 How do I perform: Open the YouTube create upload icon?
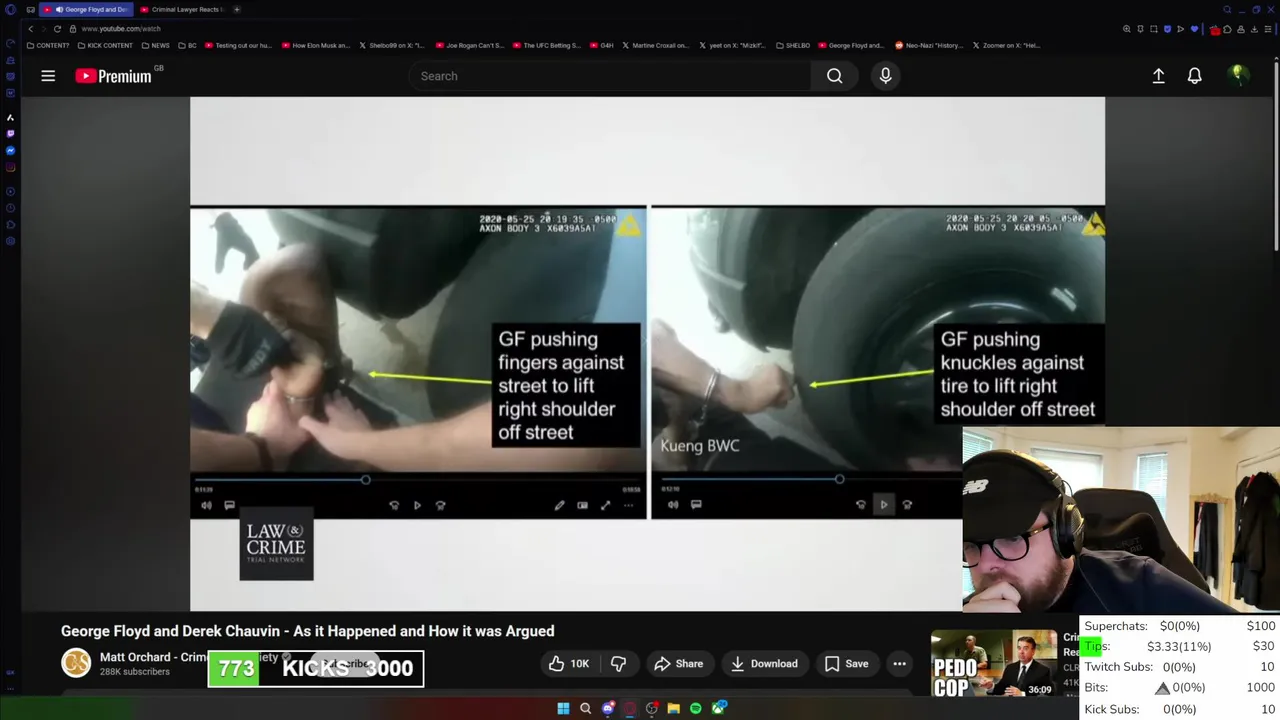pos(1158,76)
